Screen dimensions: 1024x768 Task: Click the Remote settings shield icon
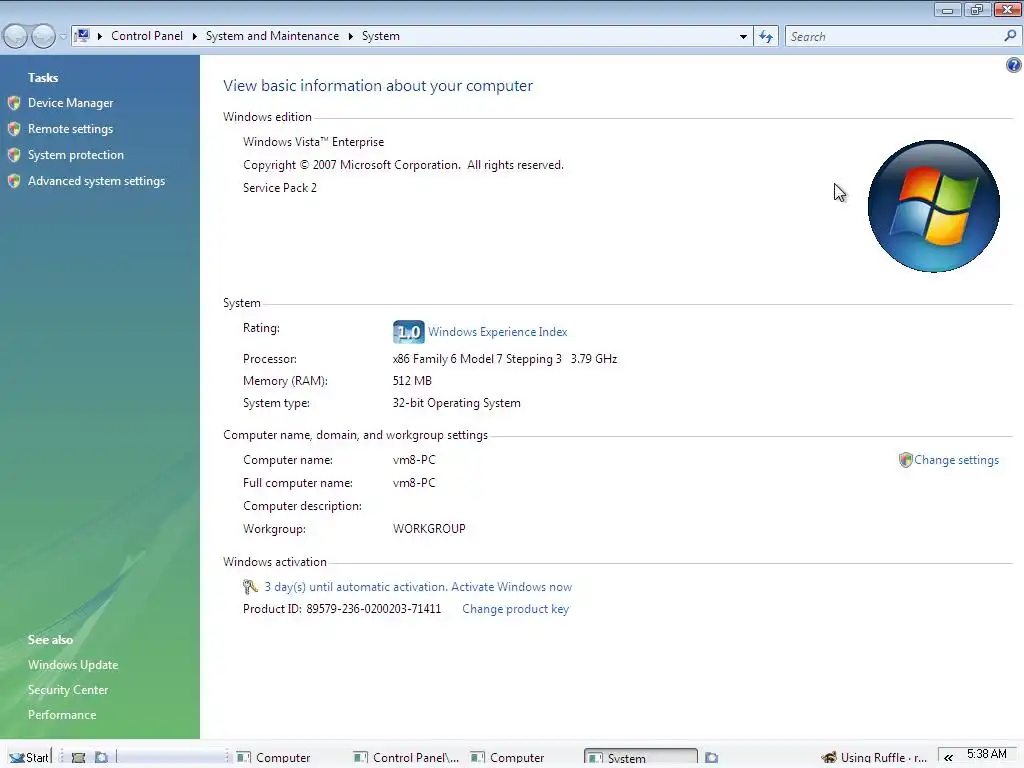point(14,129)
